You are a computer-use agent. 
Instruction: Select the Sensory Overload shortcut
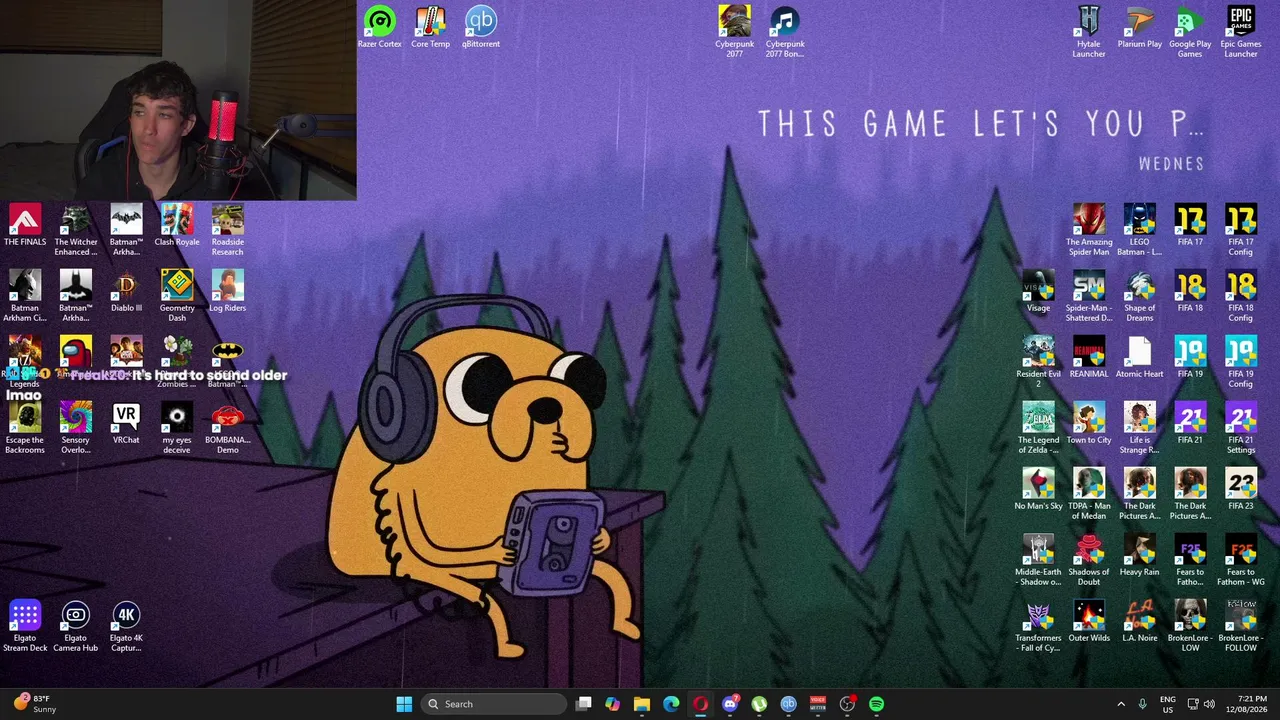pos(76,428)
